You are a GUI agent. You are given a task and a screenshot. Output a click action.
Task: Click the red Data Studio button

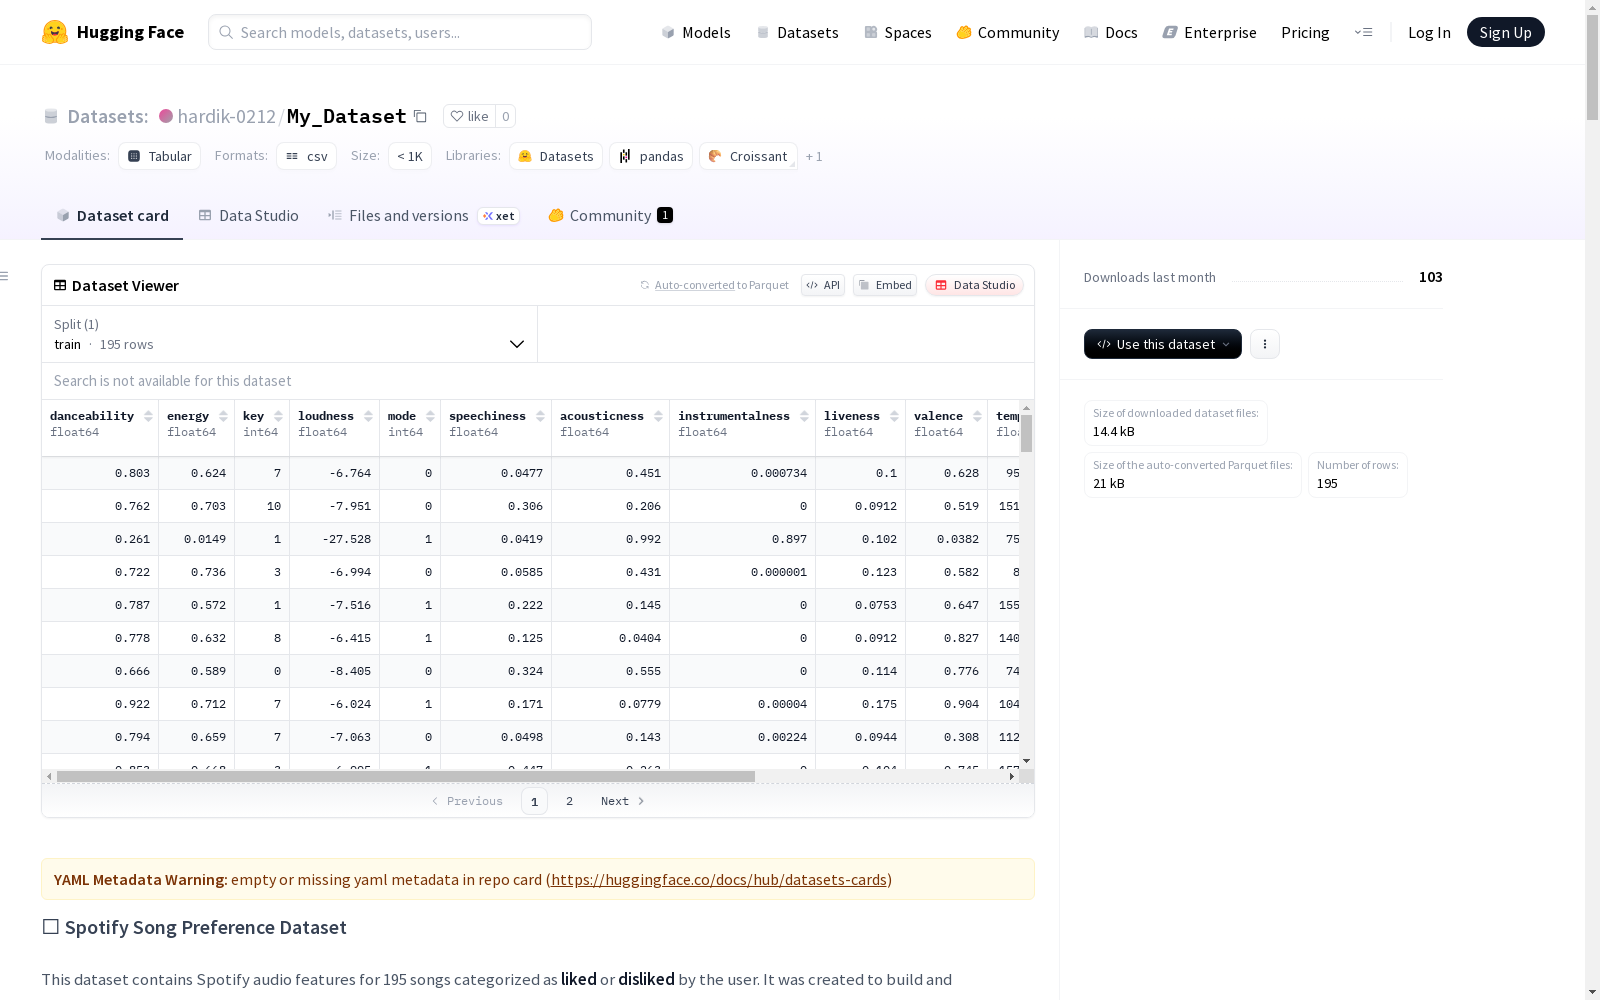coord(974,285)
